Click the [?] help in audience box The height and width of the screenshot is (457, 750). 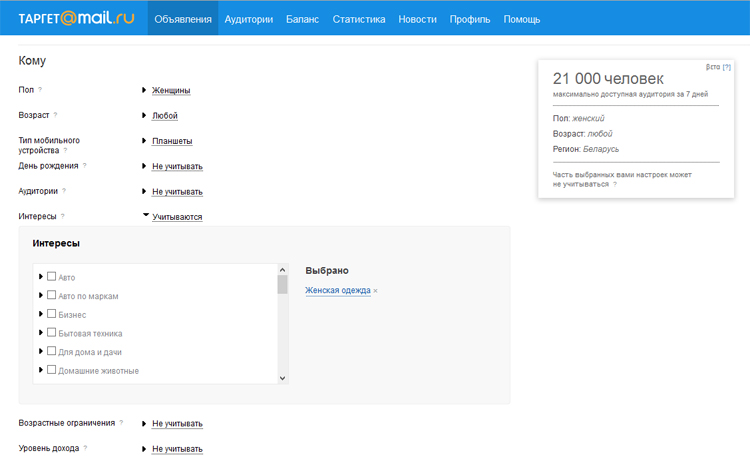[x=727, y=67]
